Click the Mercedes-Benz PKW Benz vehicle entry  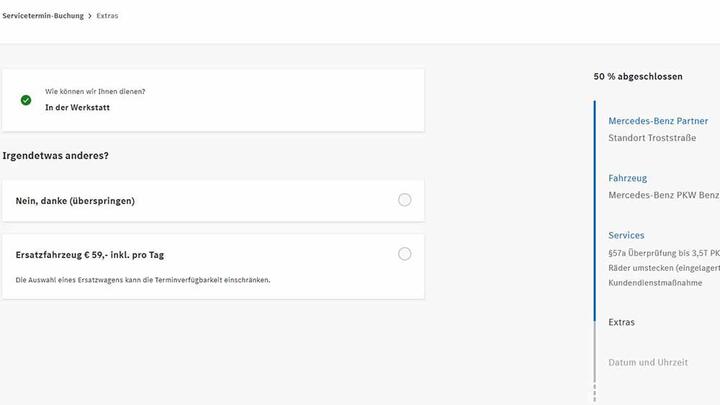(x=663, y=195)
